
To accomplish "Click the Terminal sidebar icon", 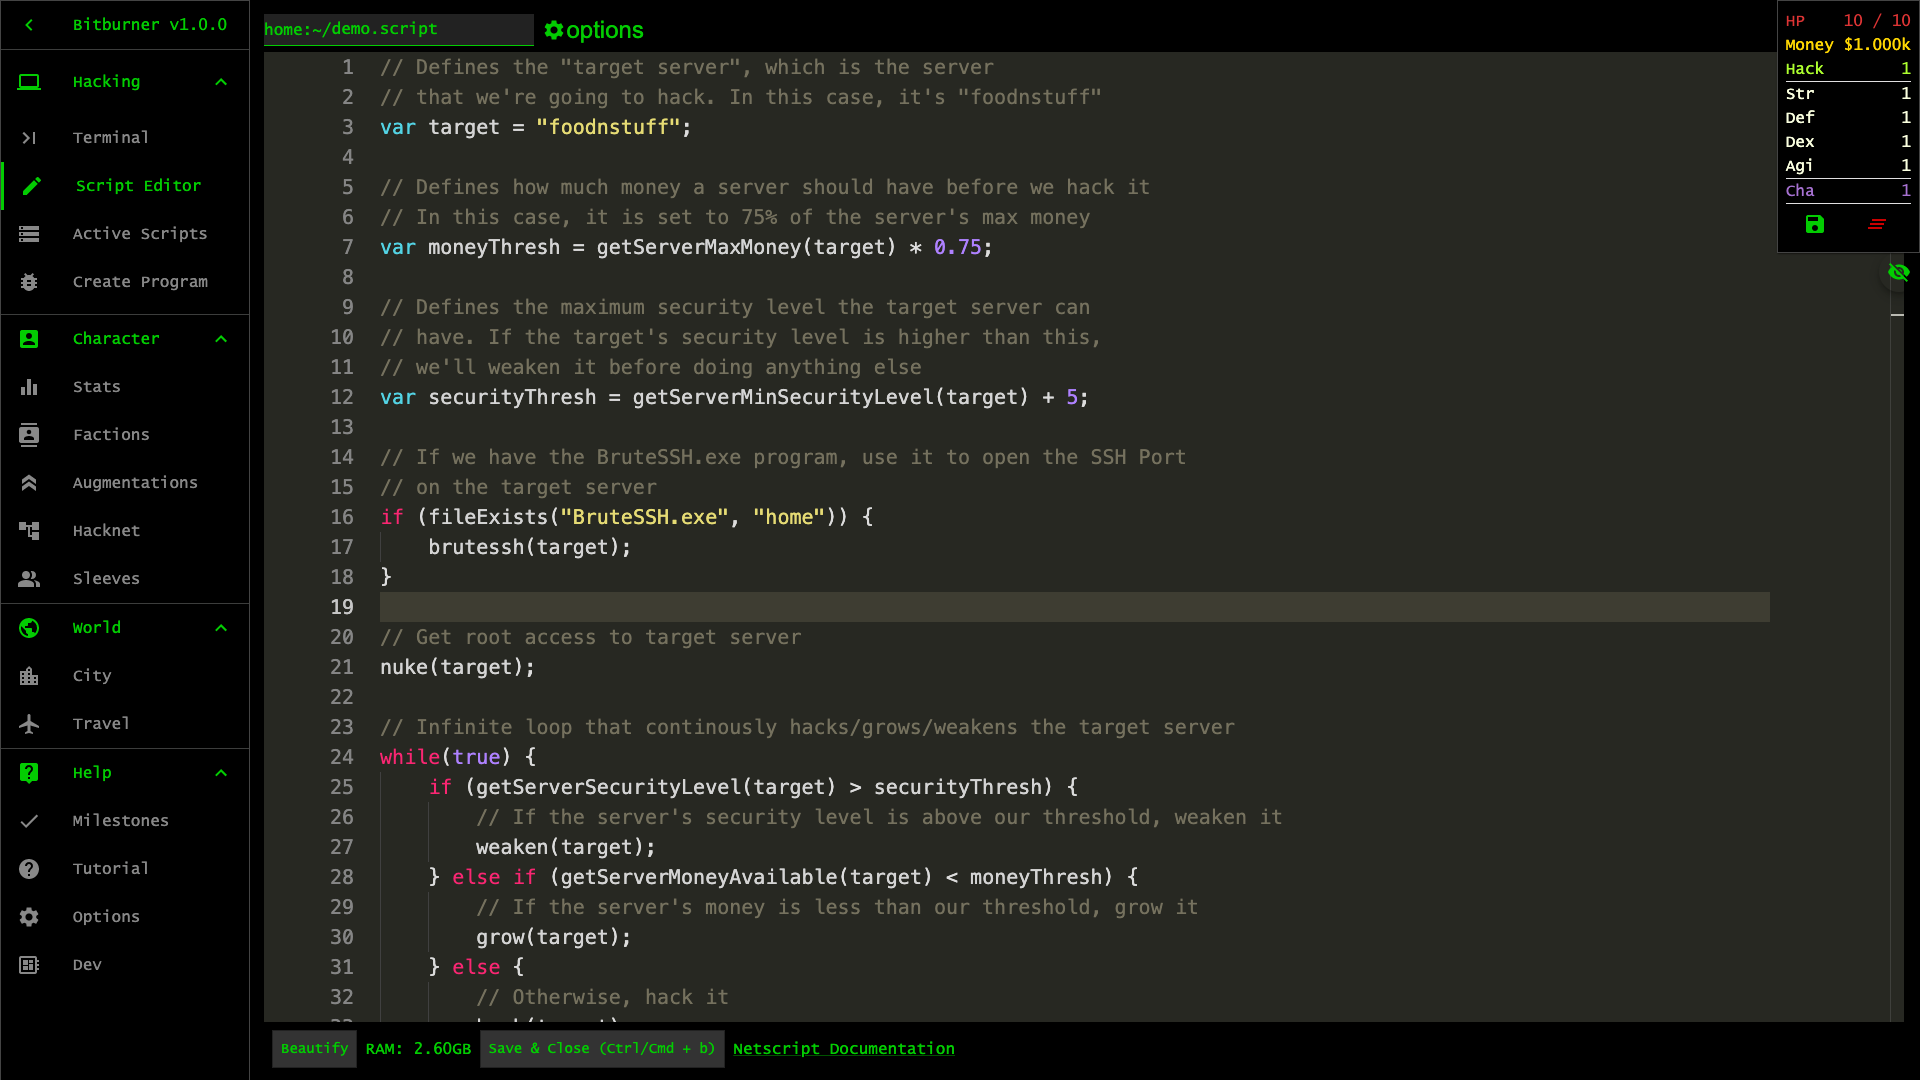I will tap(29, 138).
